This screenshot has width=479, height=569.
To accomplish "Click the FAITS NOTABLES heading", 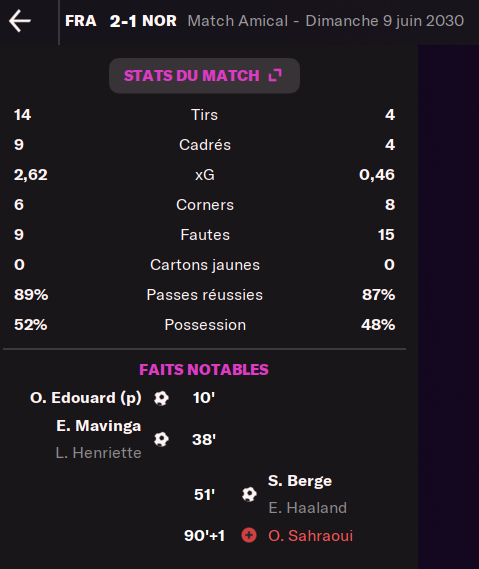I will 204,370.
